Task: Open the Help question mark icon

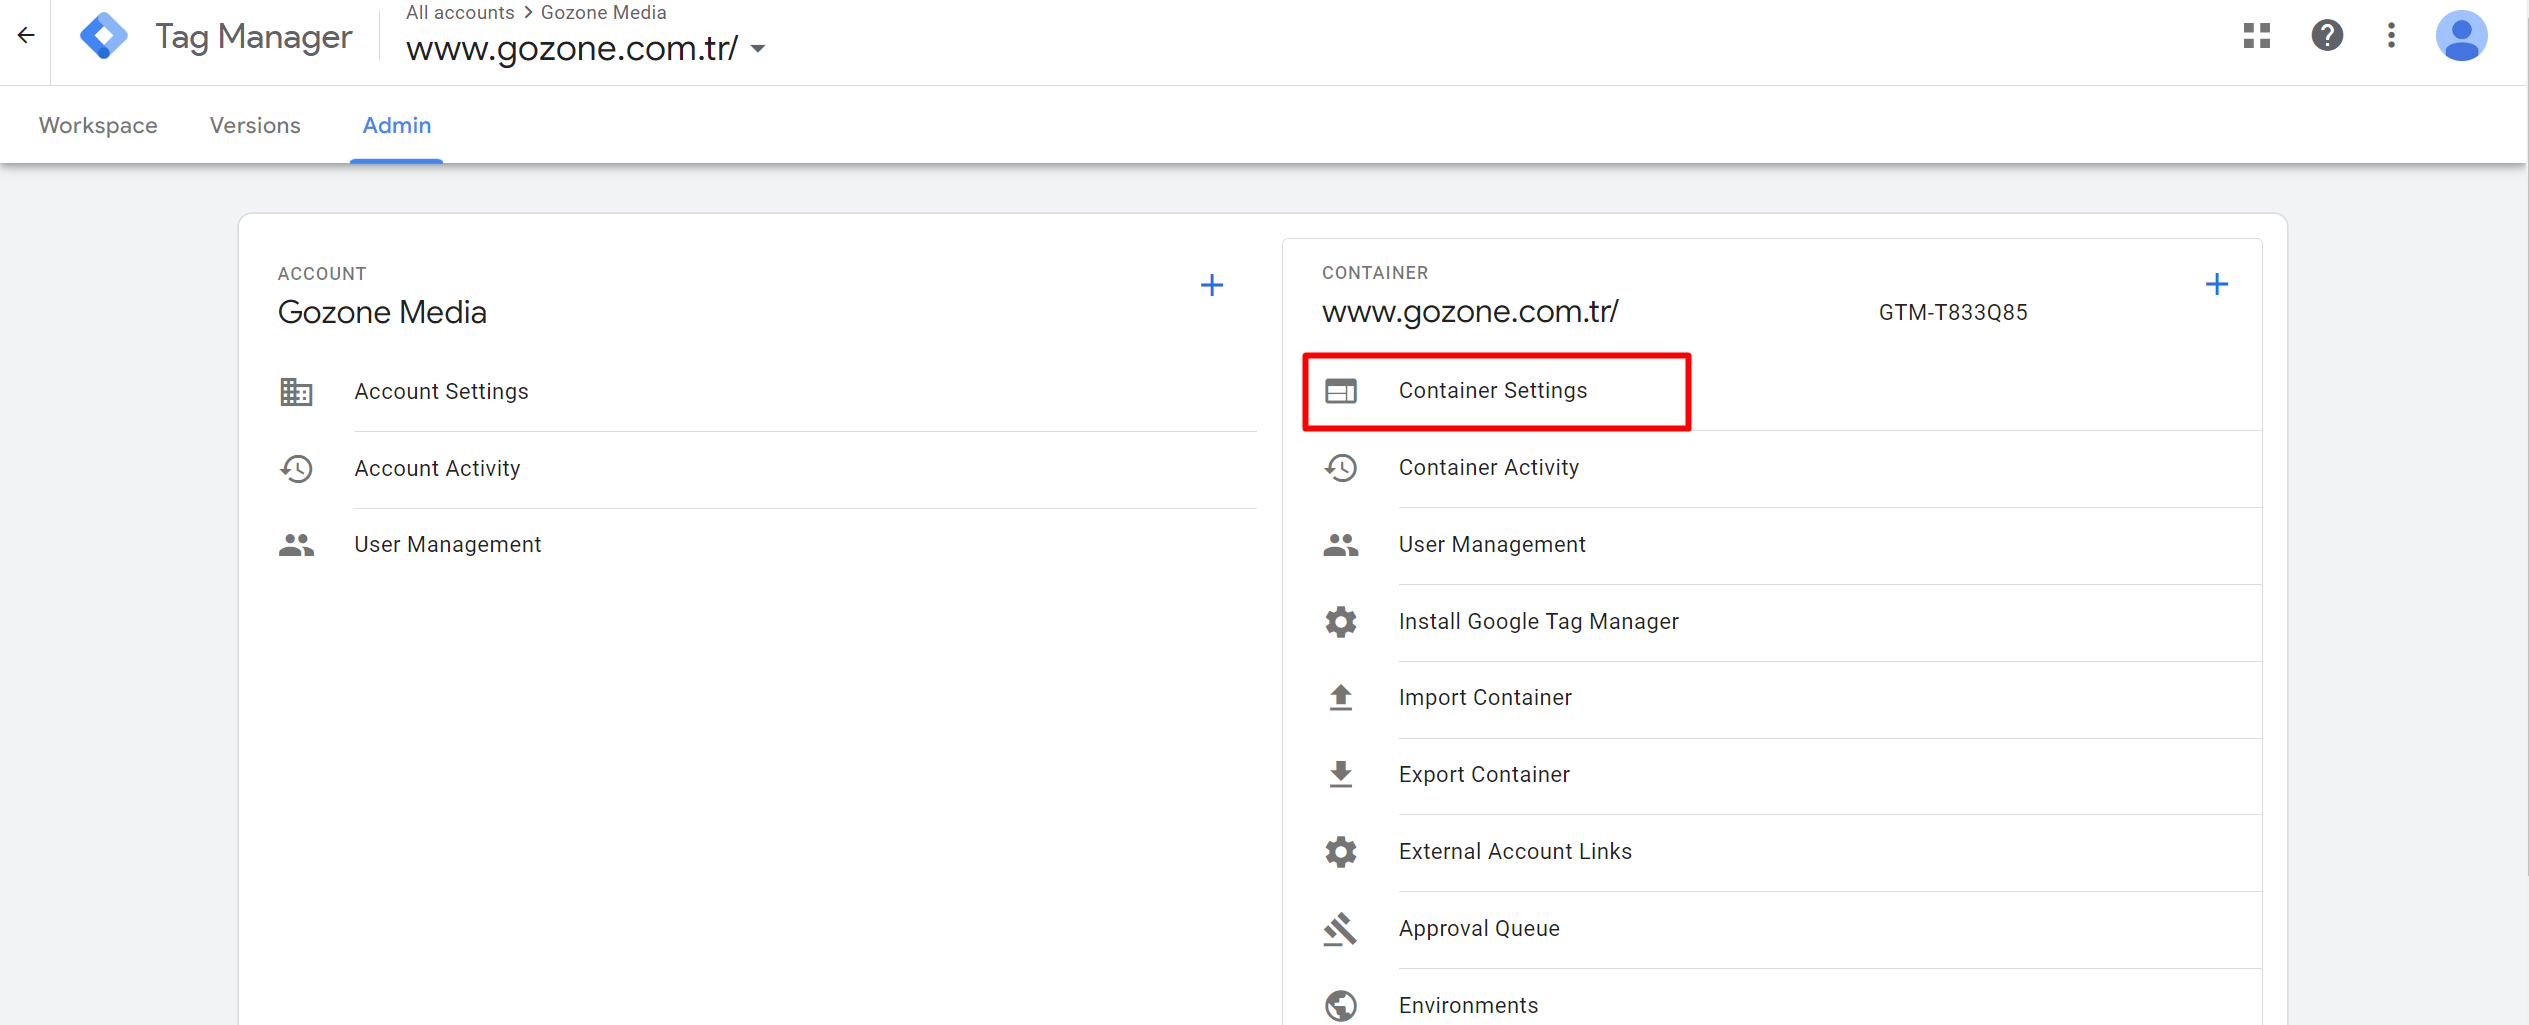Action: (x=2327, y=36)
